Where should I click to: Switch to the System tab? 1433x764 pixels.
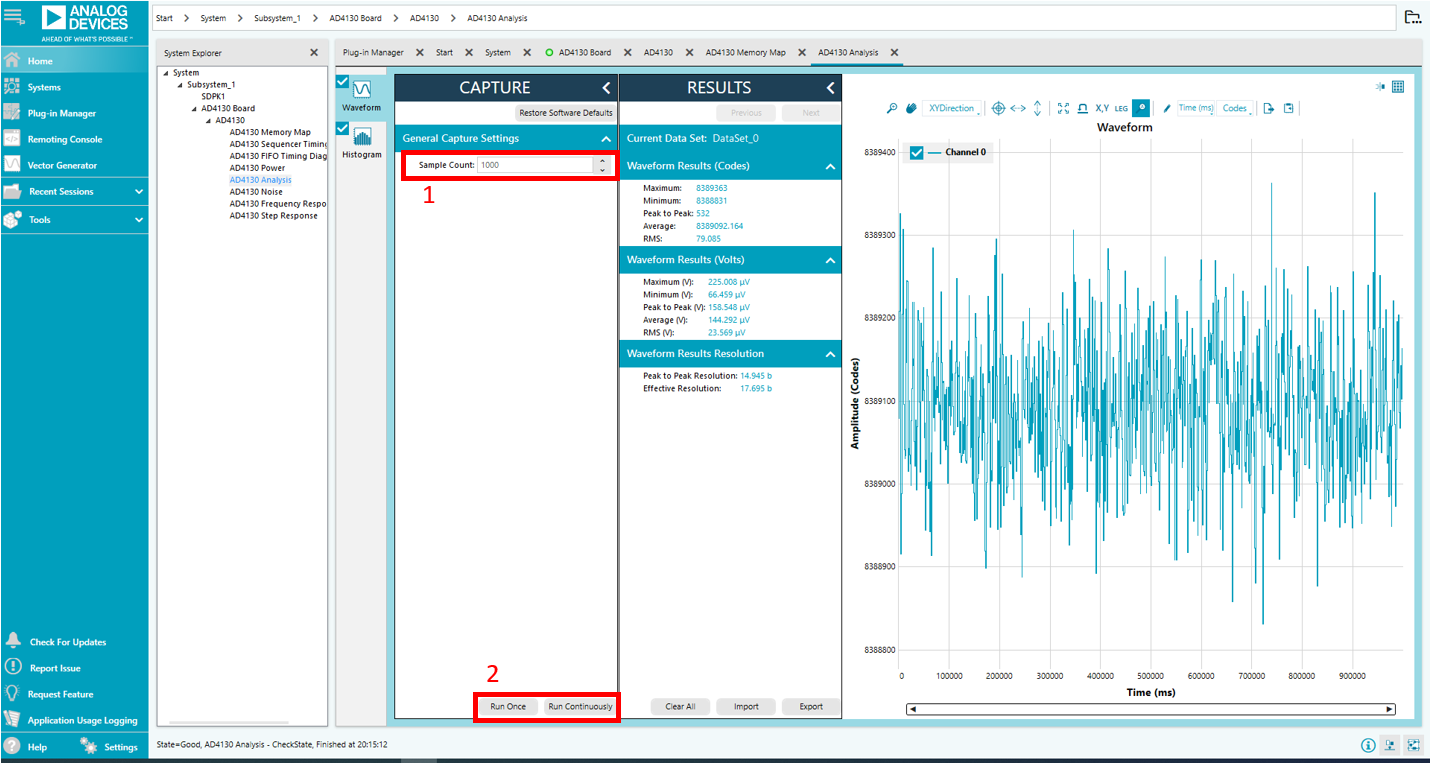498,52
